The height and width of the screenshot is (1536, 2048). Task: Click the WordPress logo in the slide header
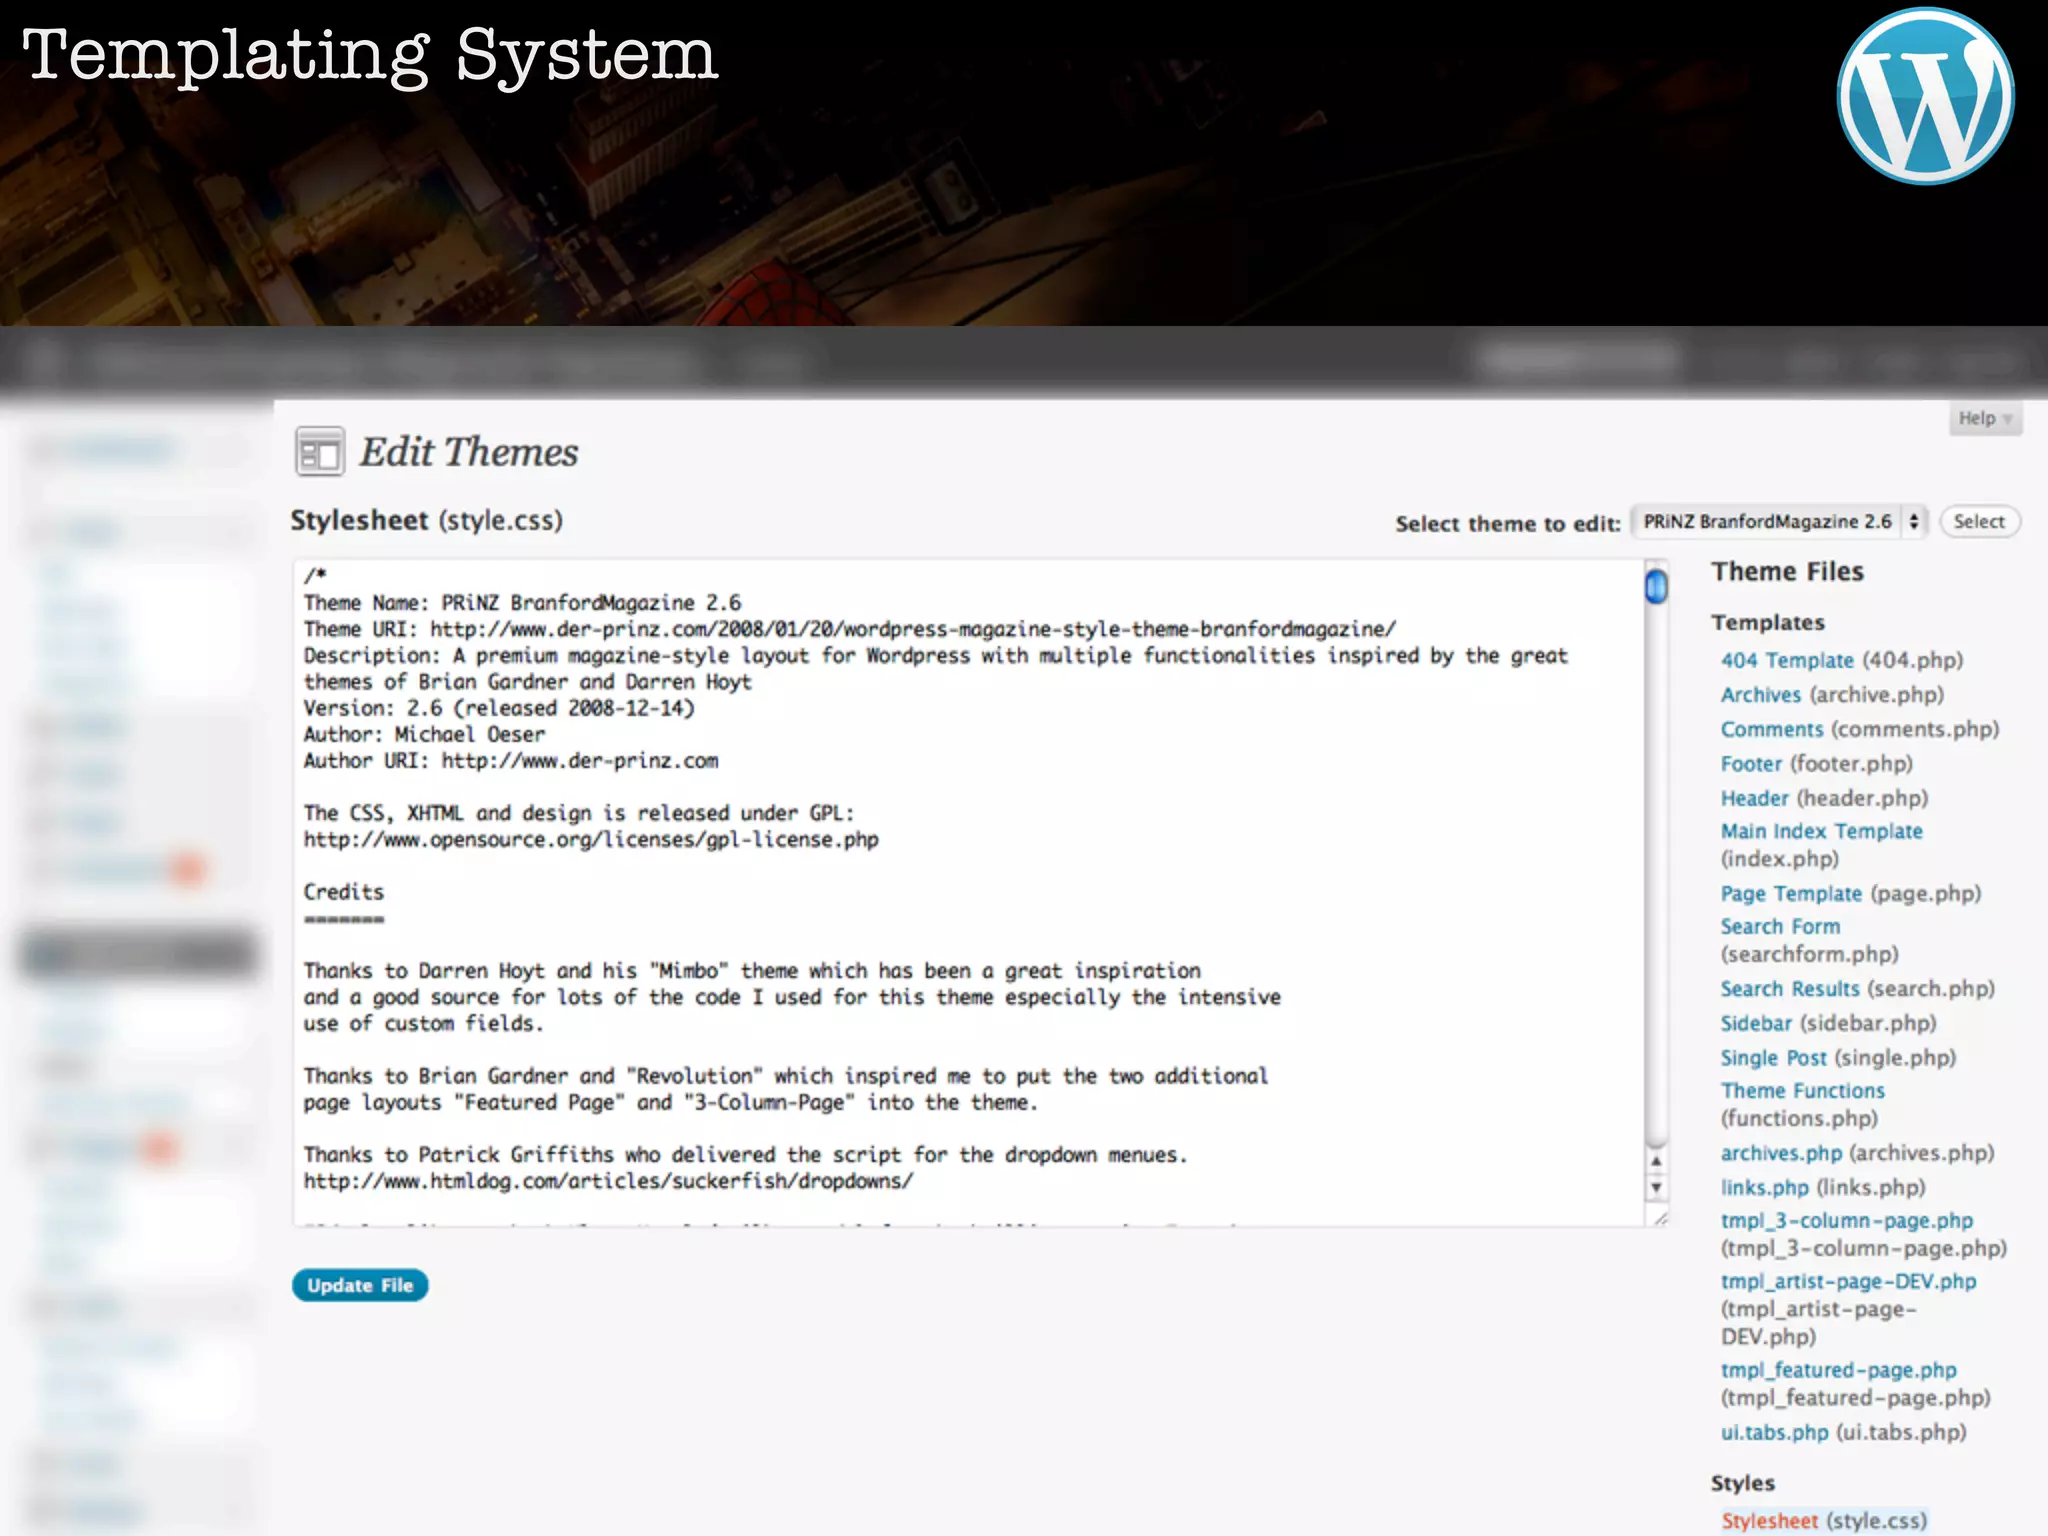pos(1925,96)
